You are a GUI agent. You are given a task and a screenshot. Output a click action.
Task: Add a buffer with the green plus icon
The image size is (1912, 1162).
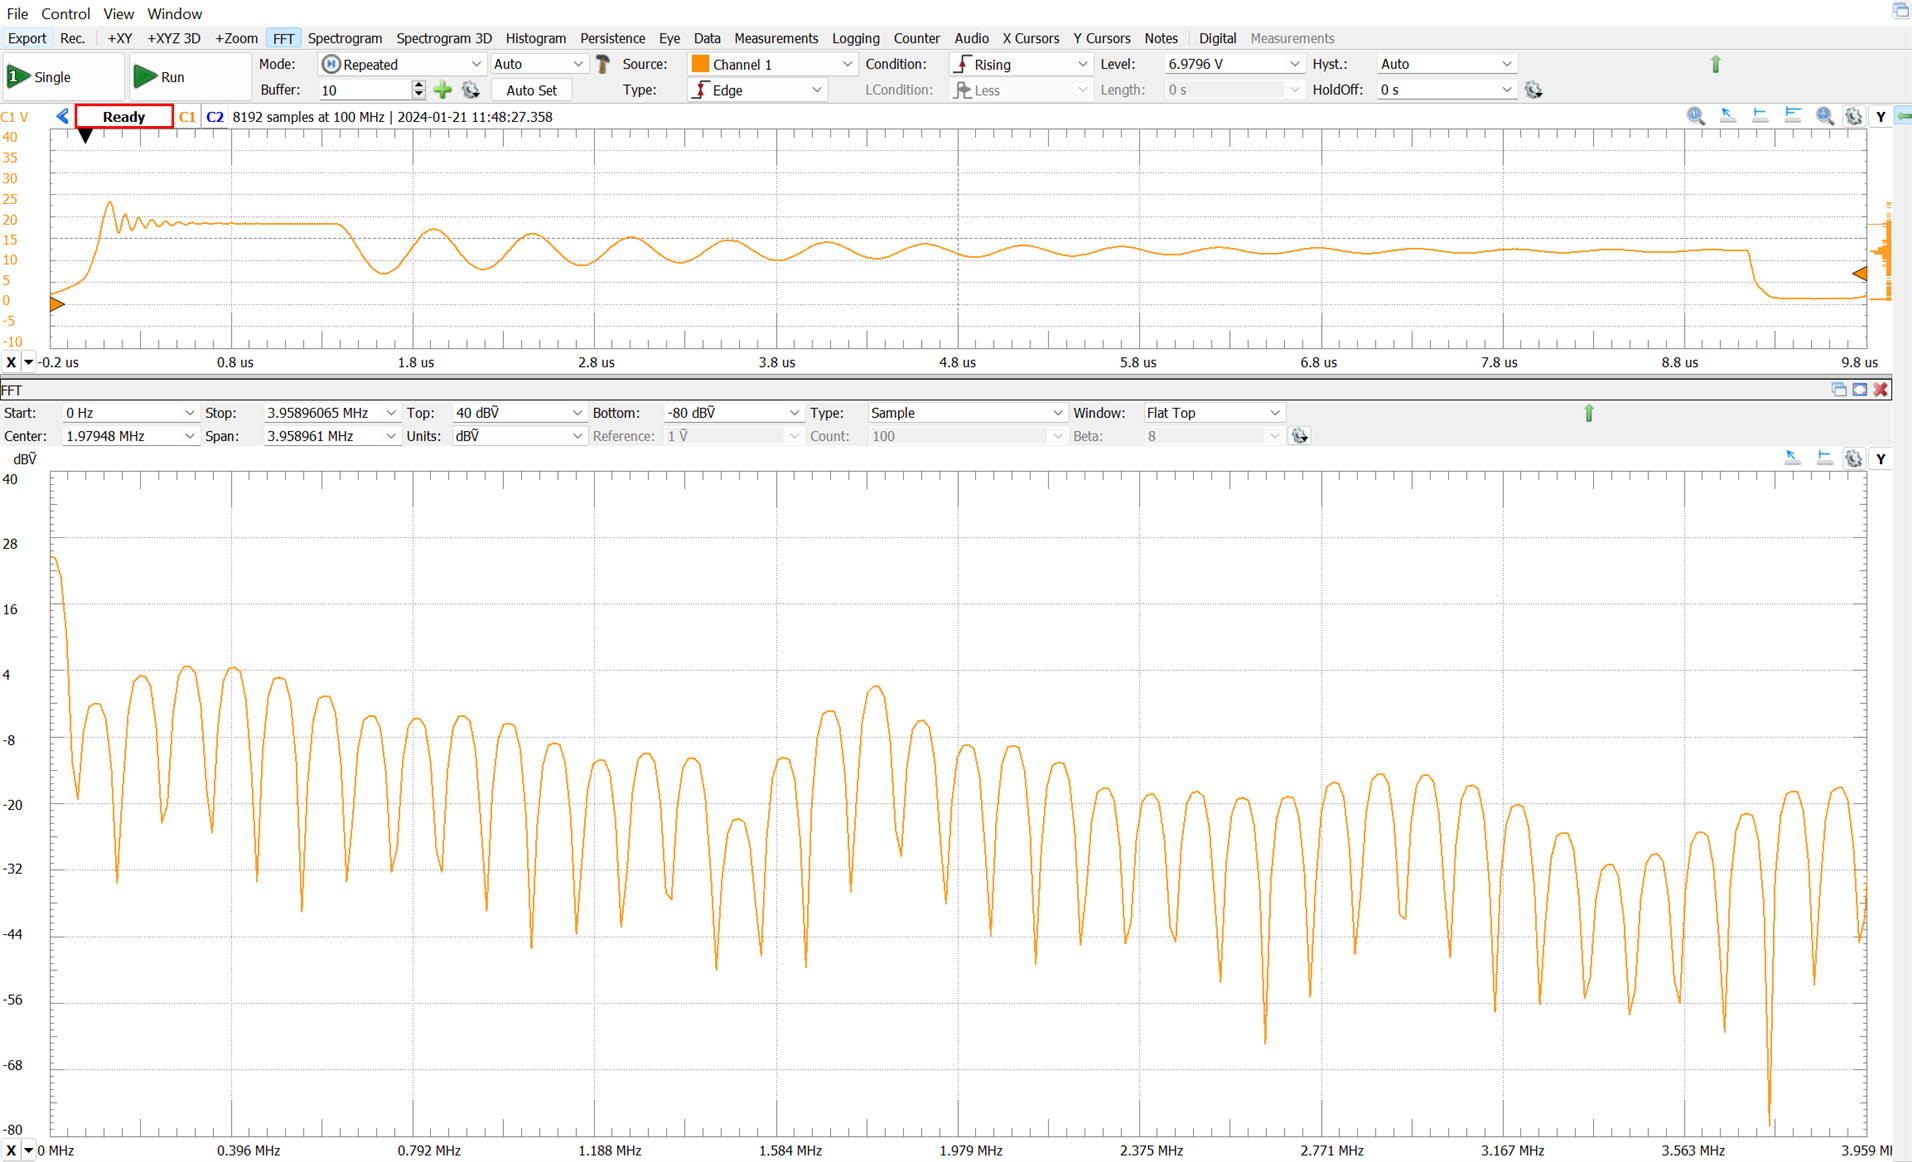tap(443, 90)
